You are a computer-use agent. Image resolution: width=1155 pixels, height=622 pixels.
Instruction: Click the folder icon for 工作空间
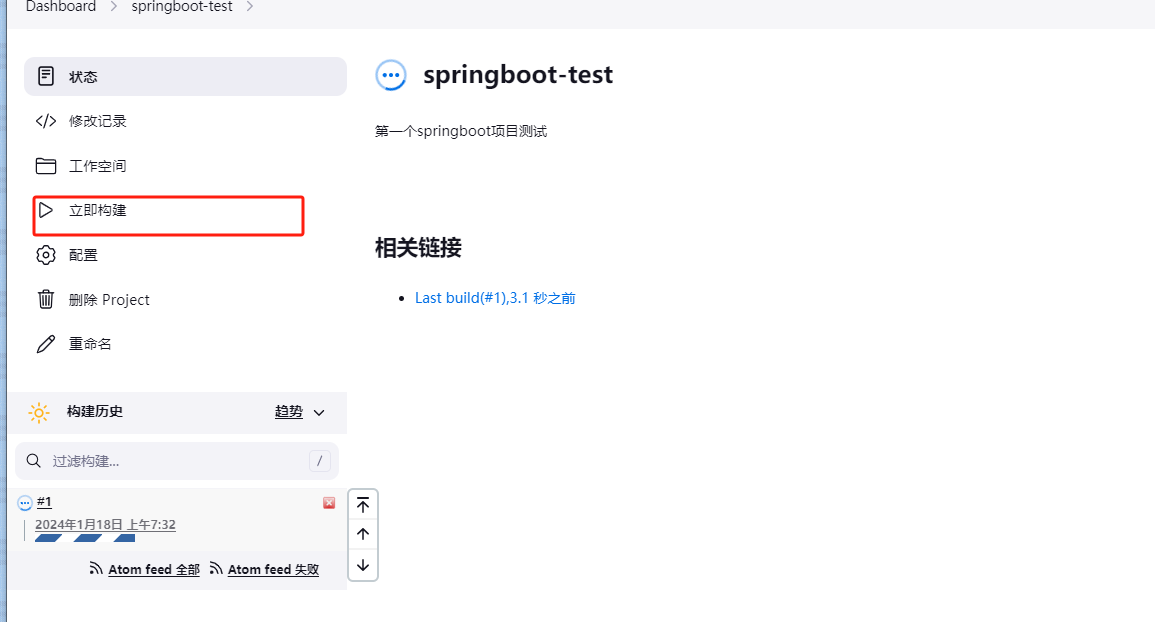(46, 166)
